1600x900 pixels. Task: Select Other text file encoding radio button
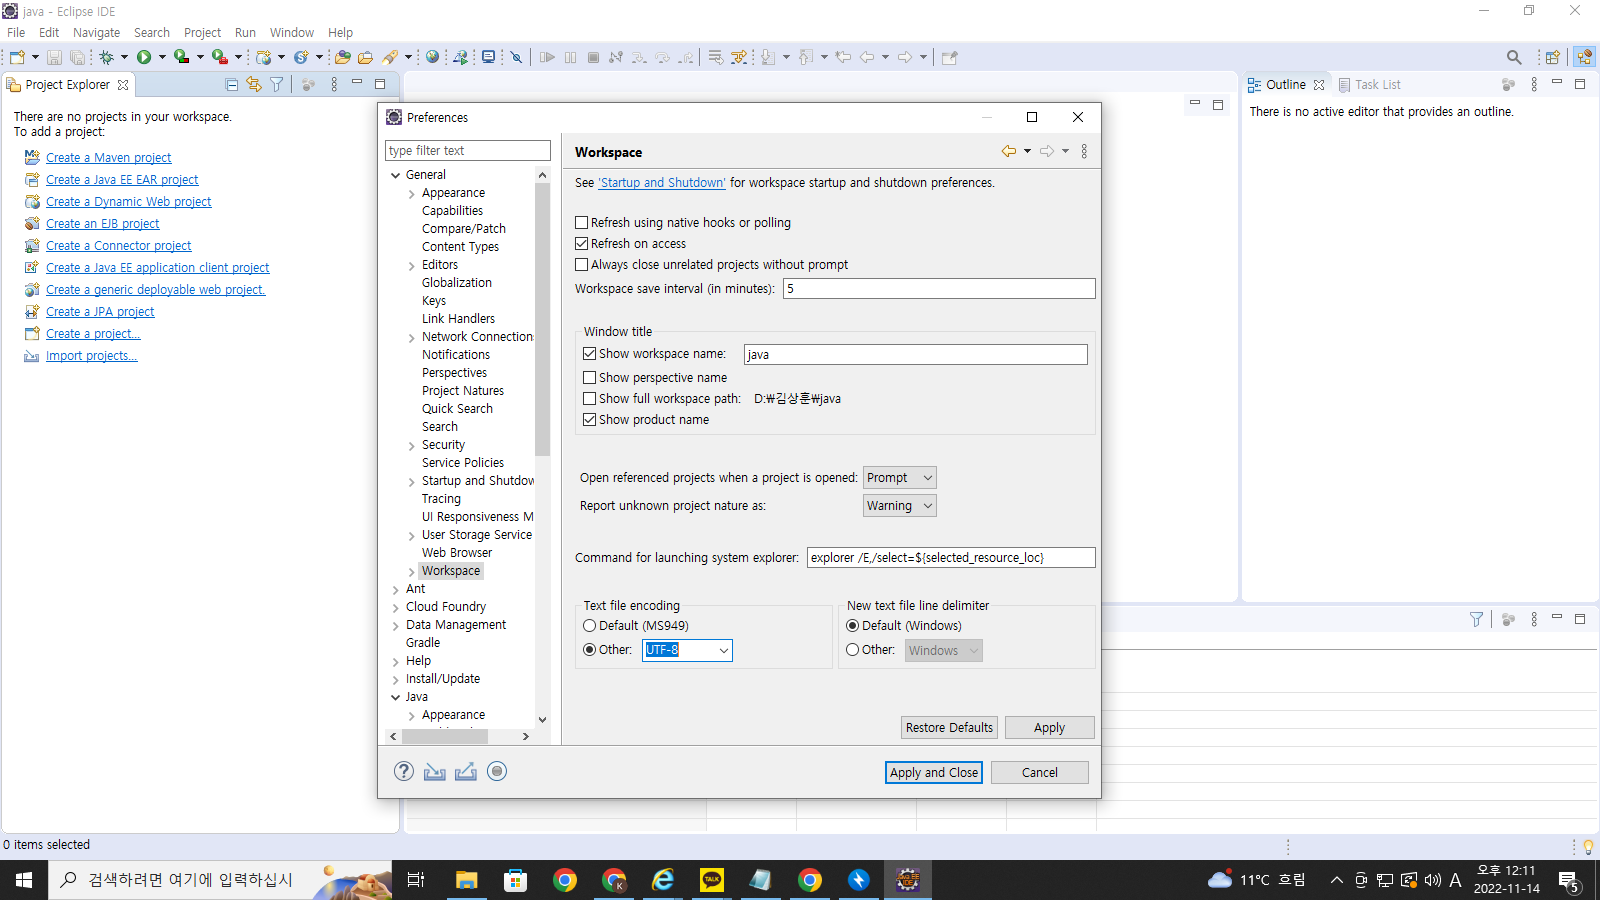[x=590, y=650]
